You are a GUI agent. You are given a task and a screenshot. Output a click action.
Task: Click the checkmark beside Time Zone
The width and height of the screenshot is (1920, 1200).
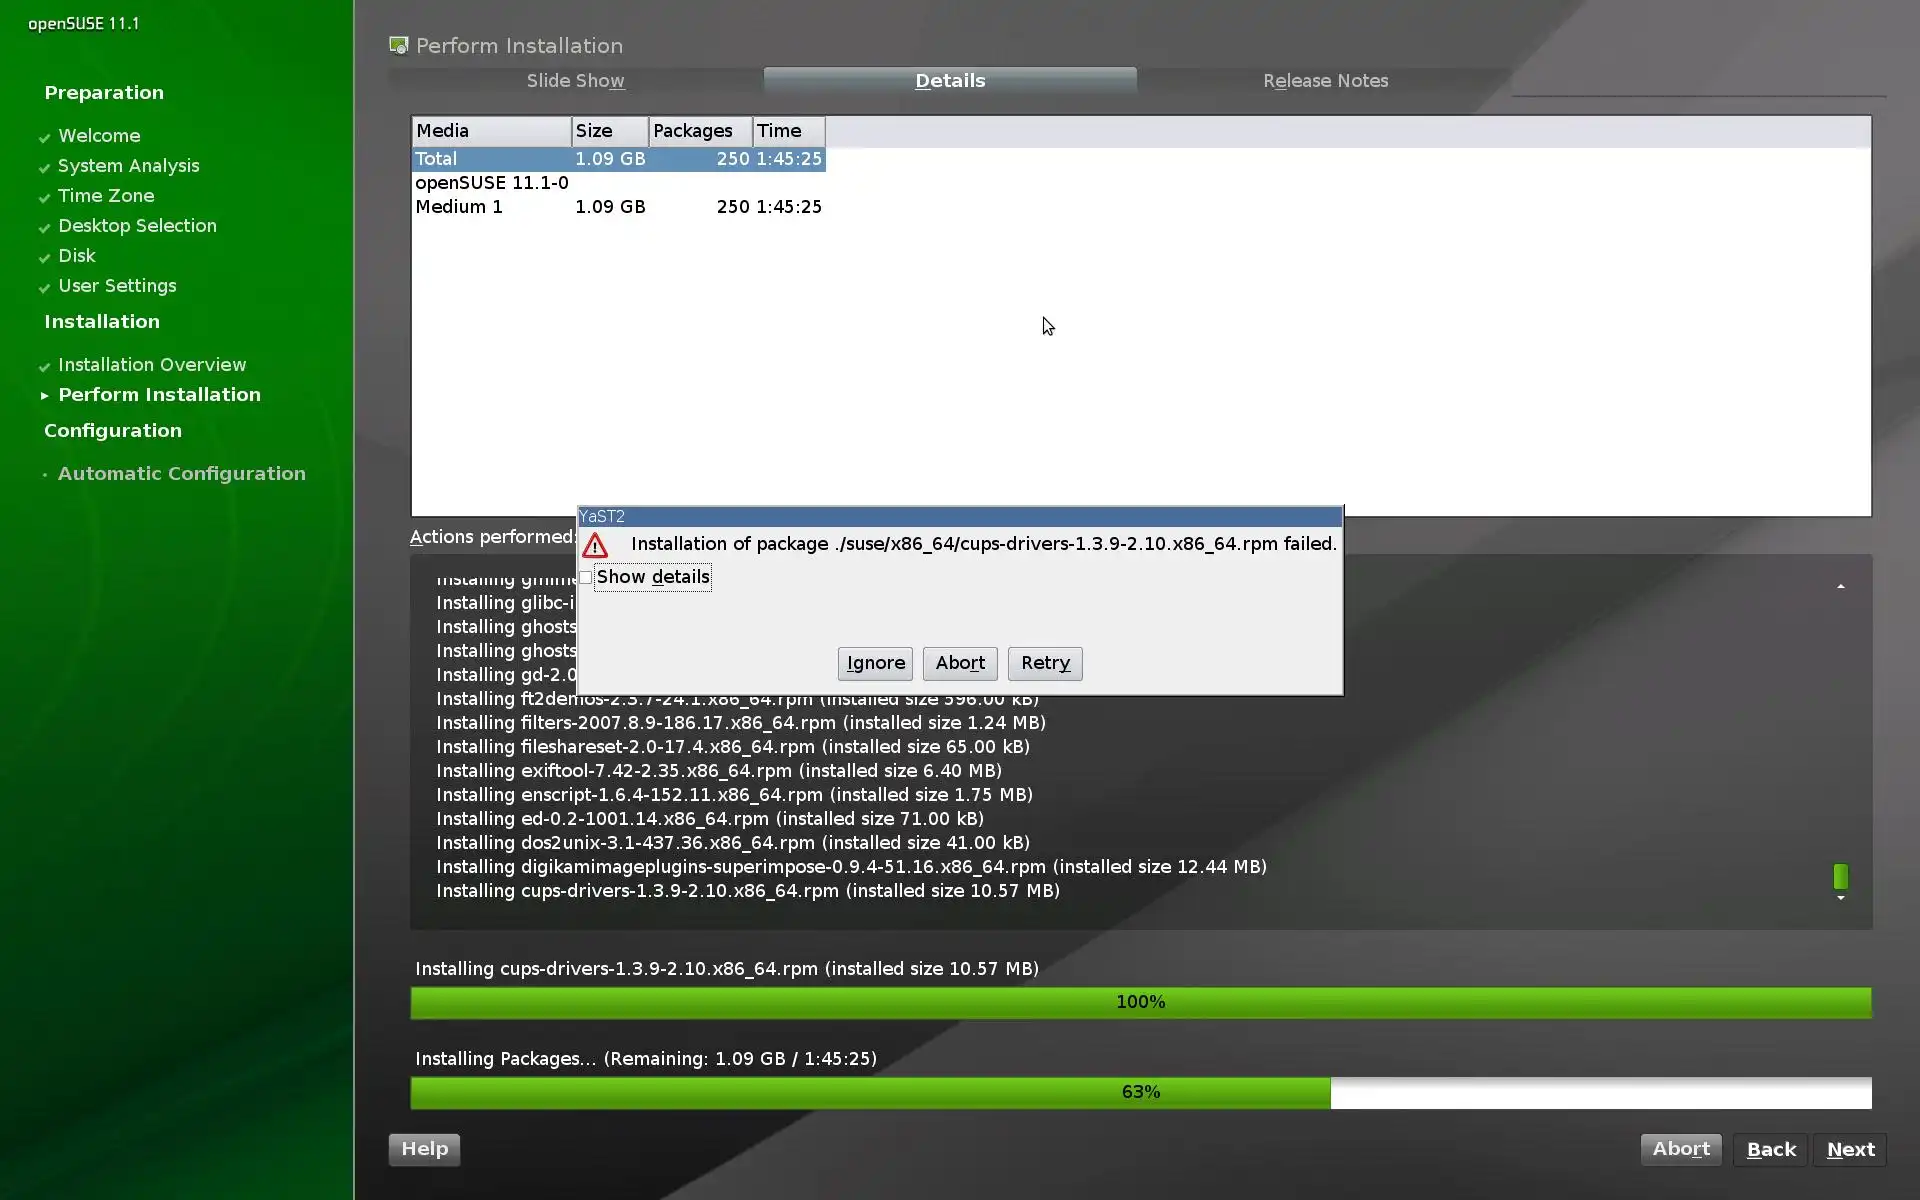tap(44, 198)
